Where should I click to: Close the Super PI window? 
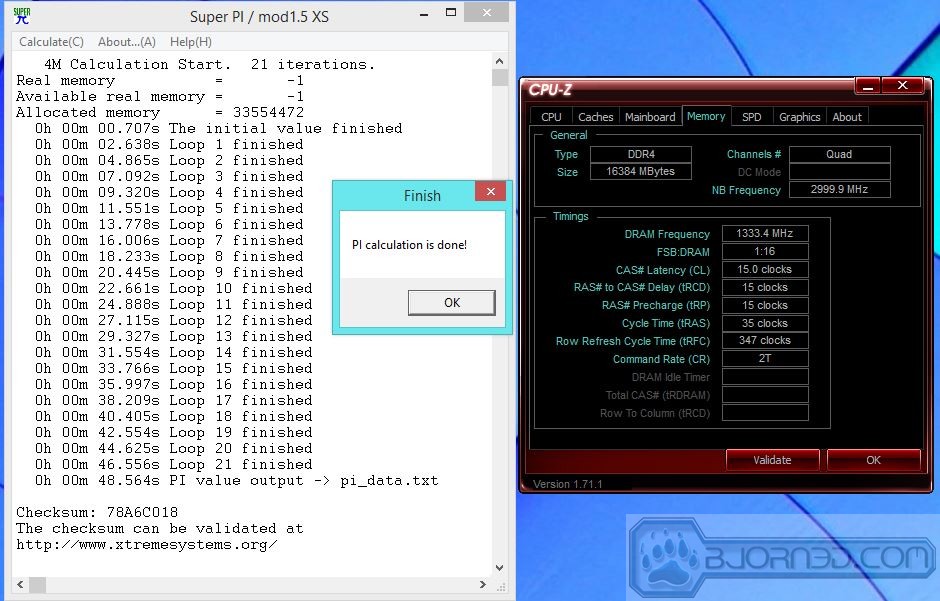[487, 13]
